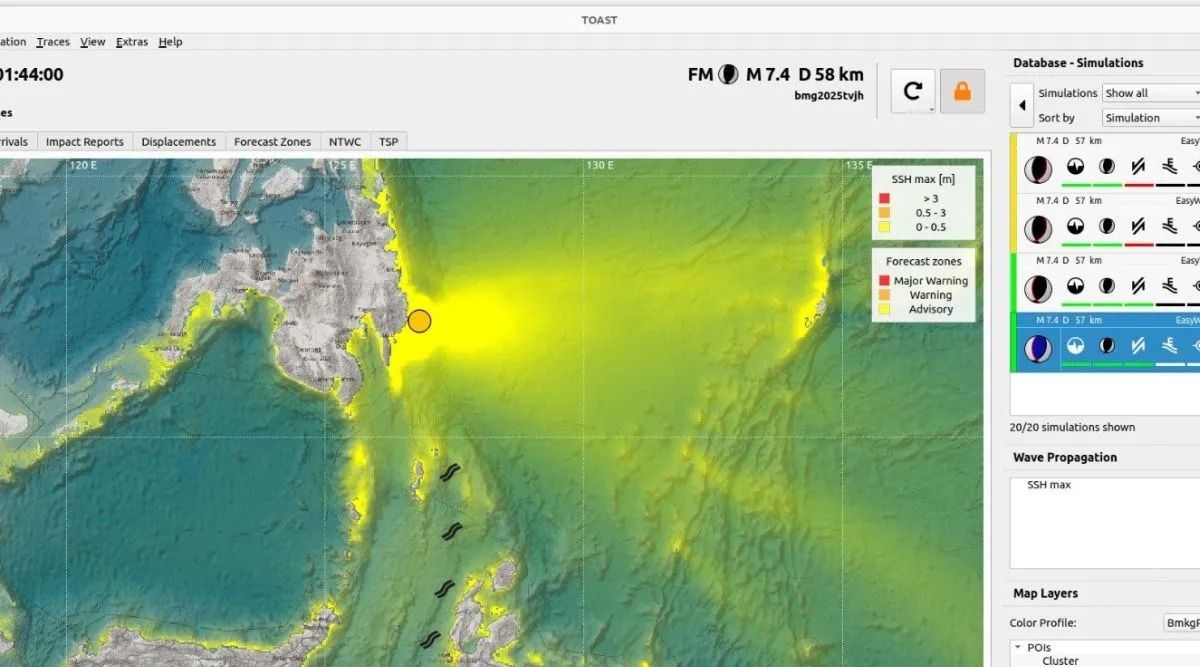Switch to the NTWC tab

click(345, 141)
